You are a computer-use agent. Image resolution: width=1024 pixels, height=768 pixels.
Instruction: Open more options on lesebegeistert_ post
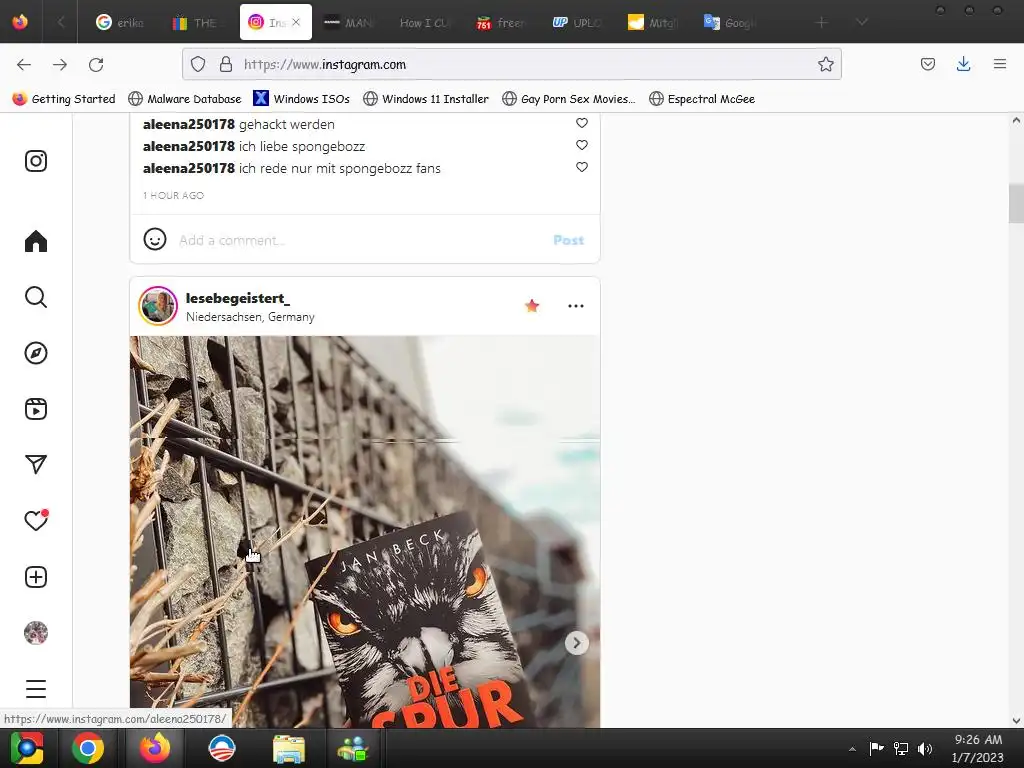click(576, 306)
